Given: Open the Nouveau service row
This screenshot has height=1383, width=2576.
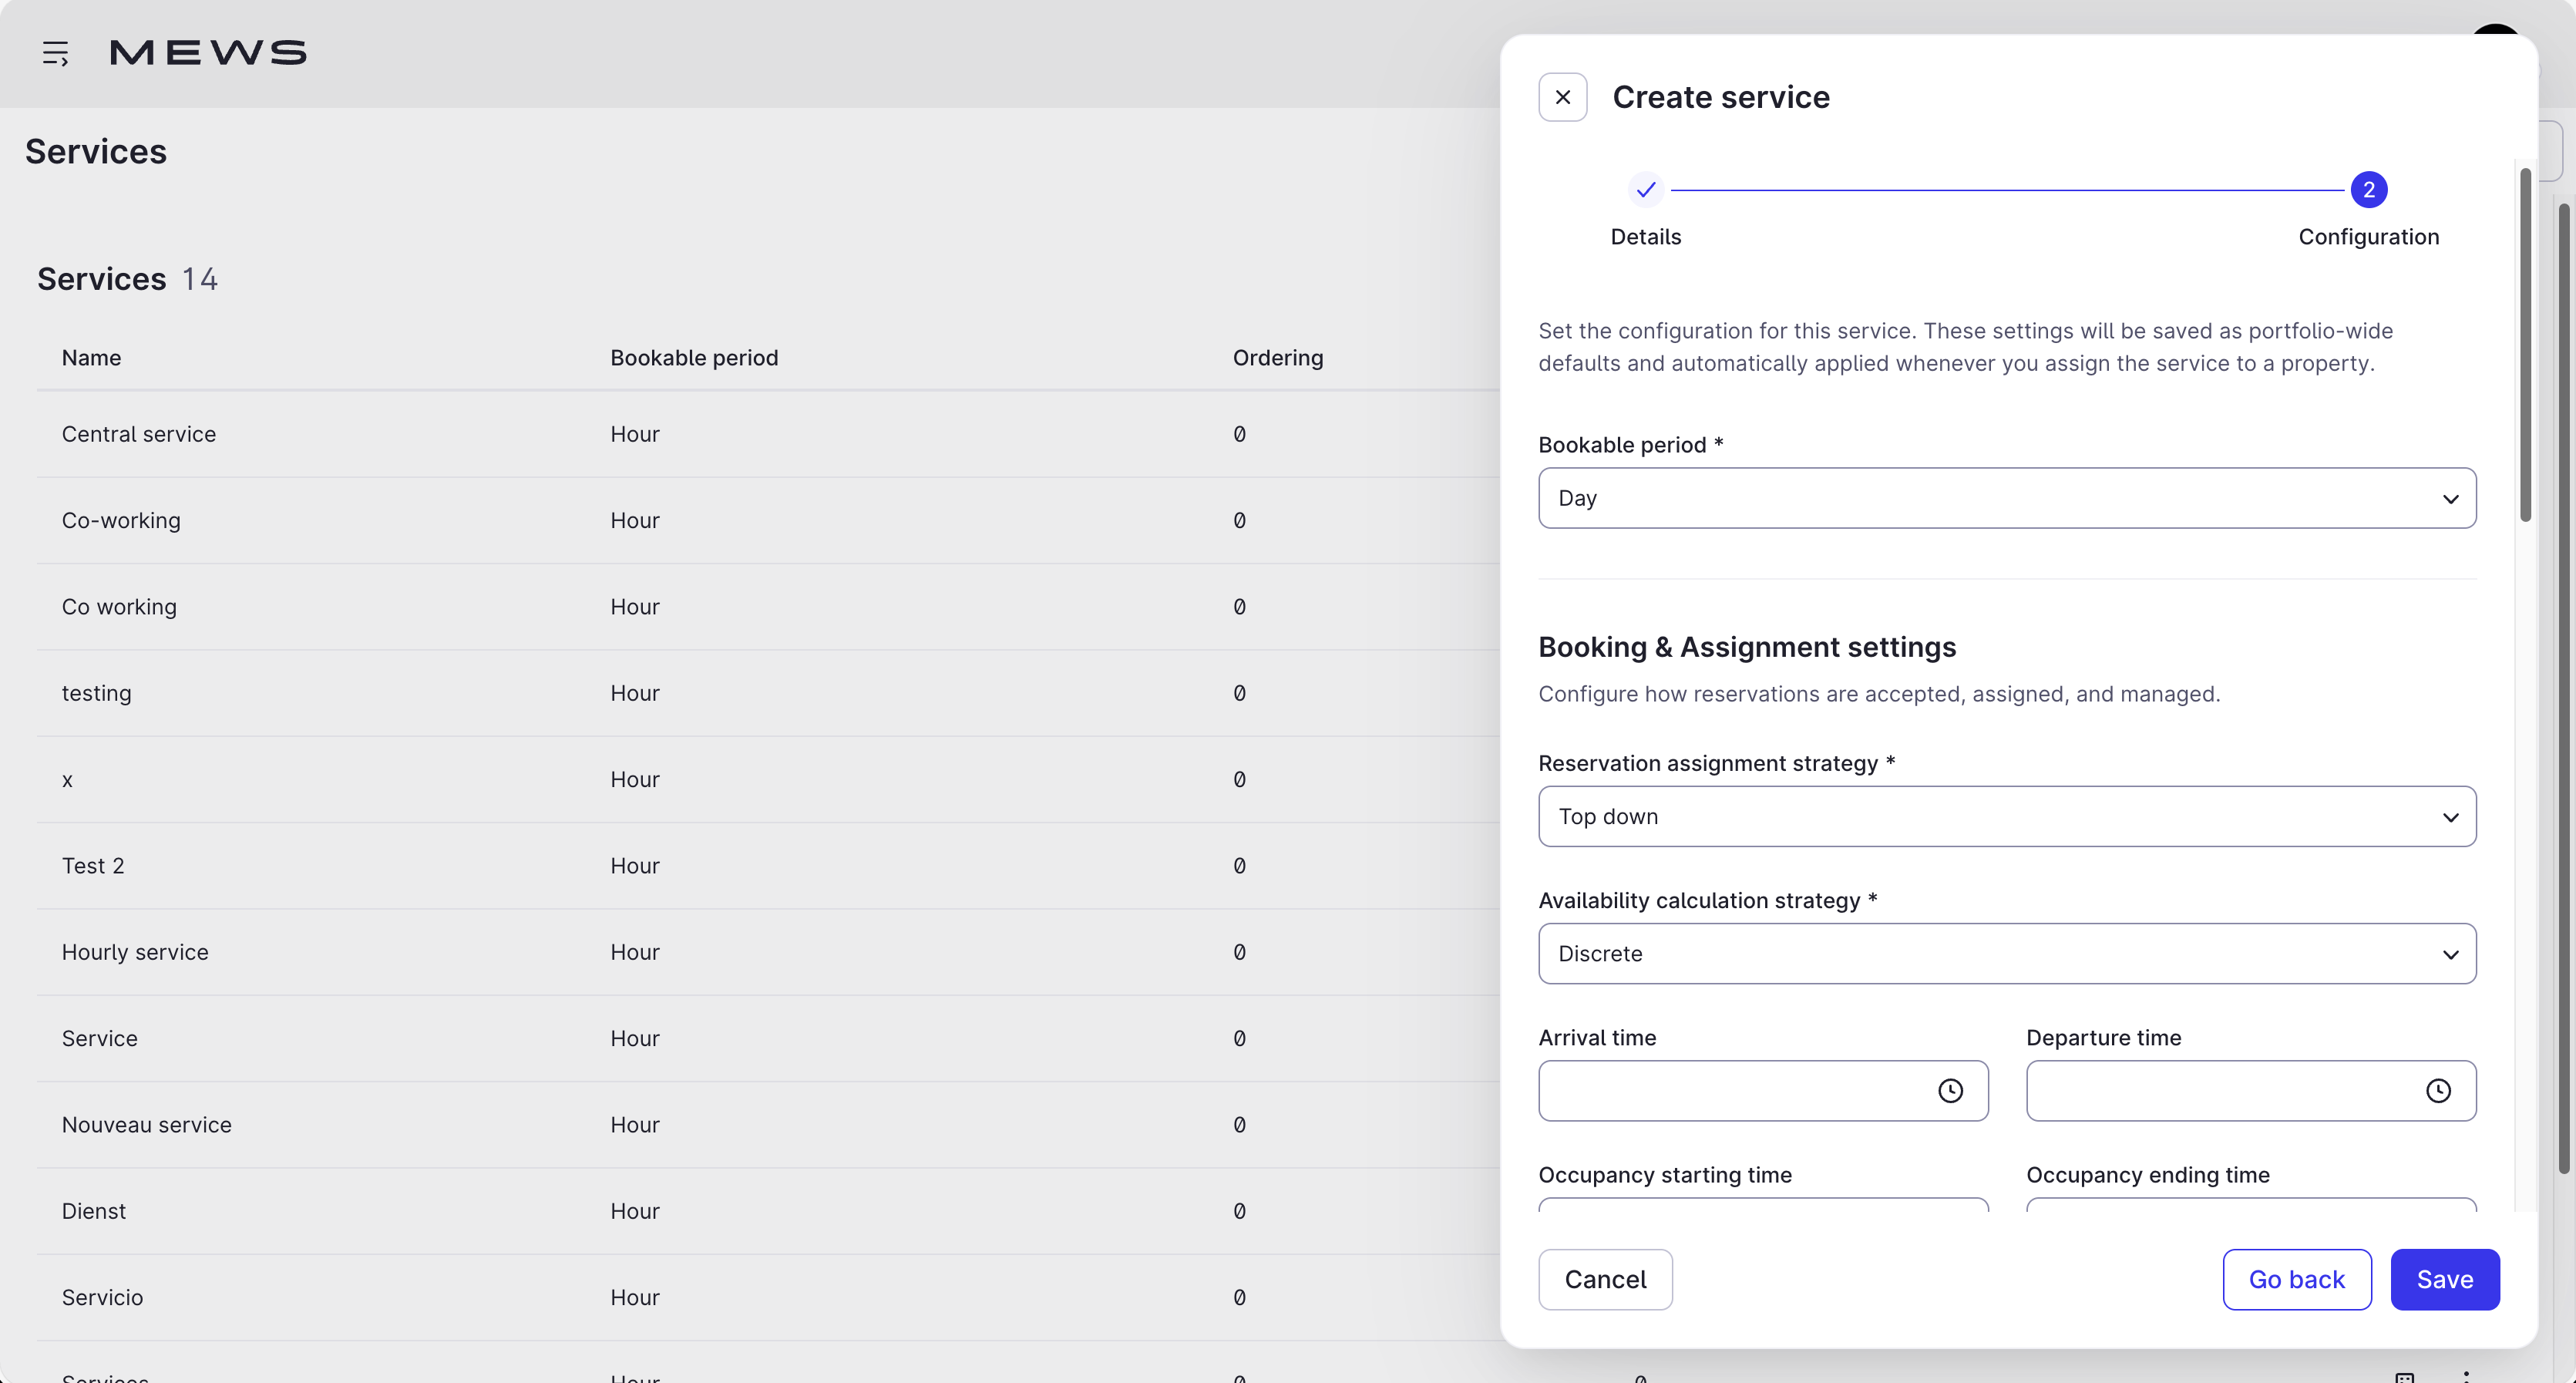Looking at the screenshot, I should (x=768, y=1125).
